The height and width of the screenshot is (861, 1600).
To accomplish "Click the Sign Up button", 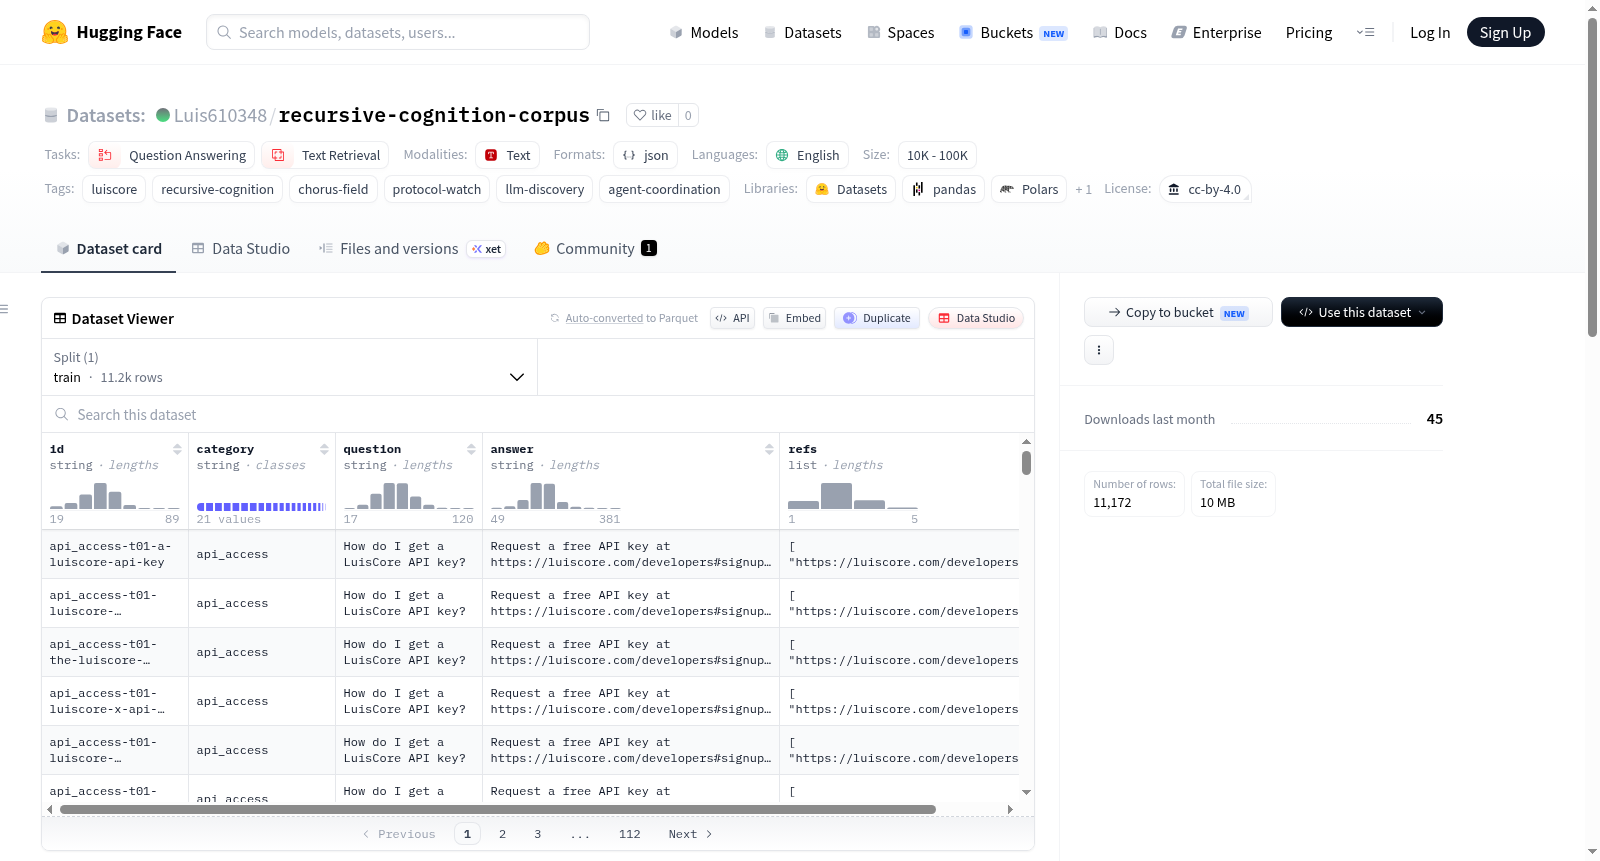I will (x=1506, y=32).
